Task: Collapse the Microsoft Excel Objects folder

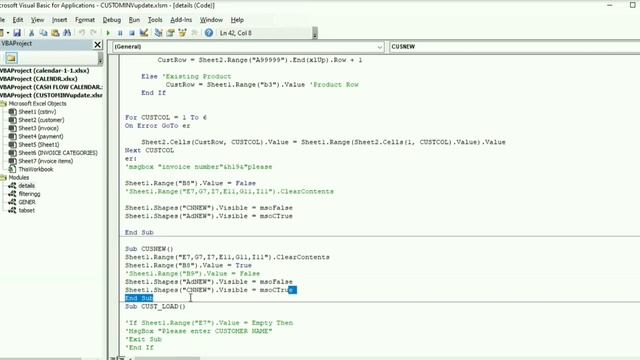Action: pos(4,104)
